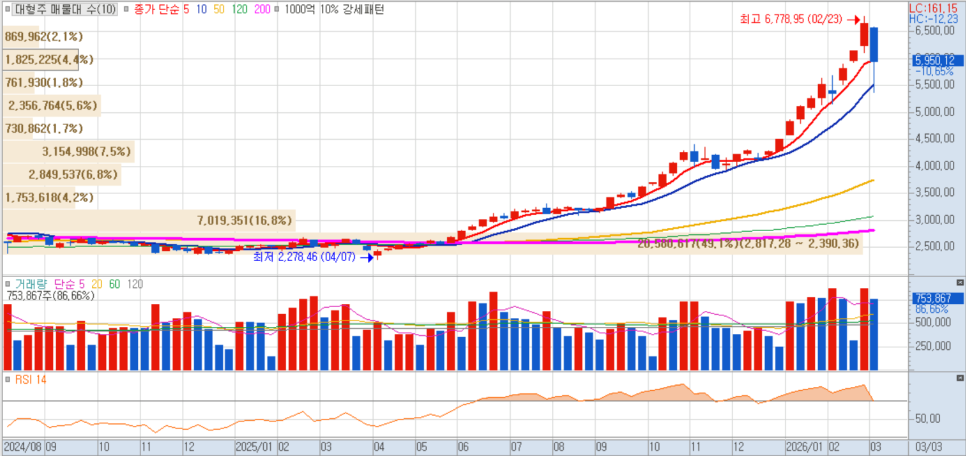The image size is (966, 456).
Task: Click the small square before 거래량 label
Action: coord(7,283)
